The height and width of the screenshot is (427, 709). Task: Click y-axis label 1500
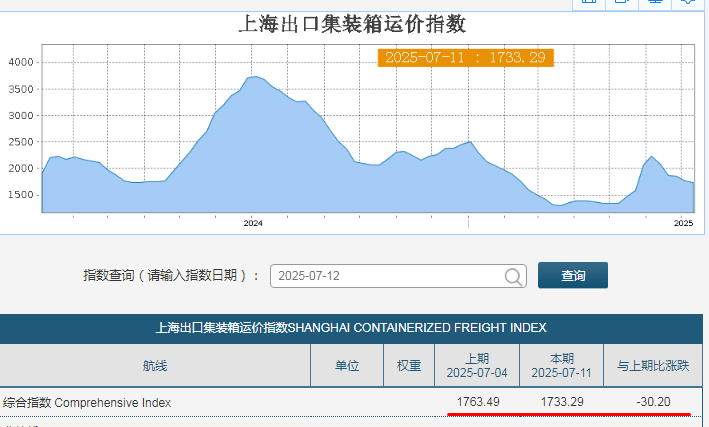point(21,195)
